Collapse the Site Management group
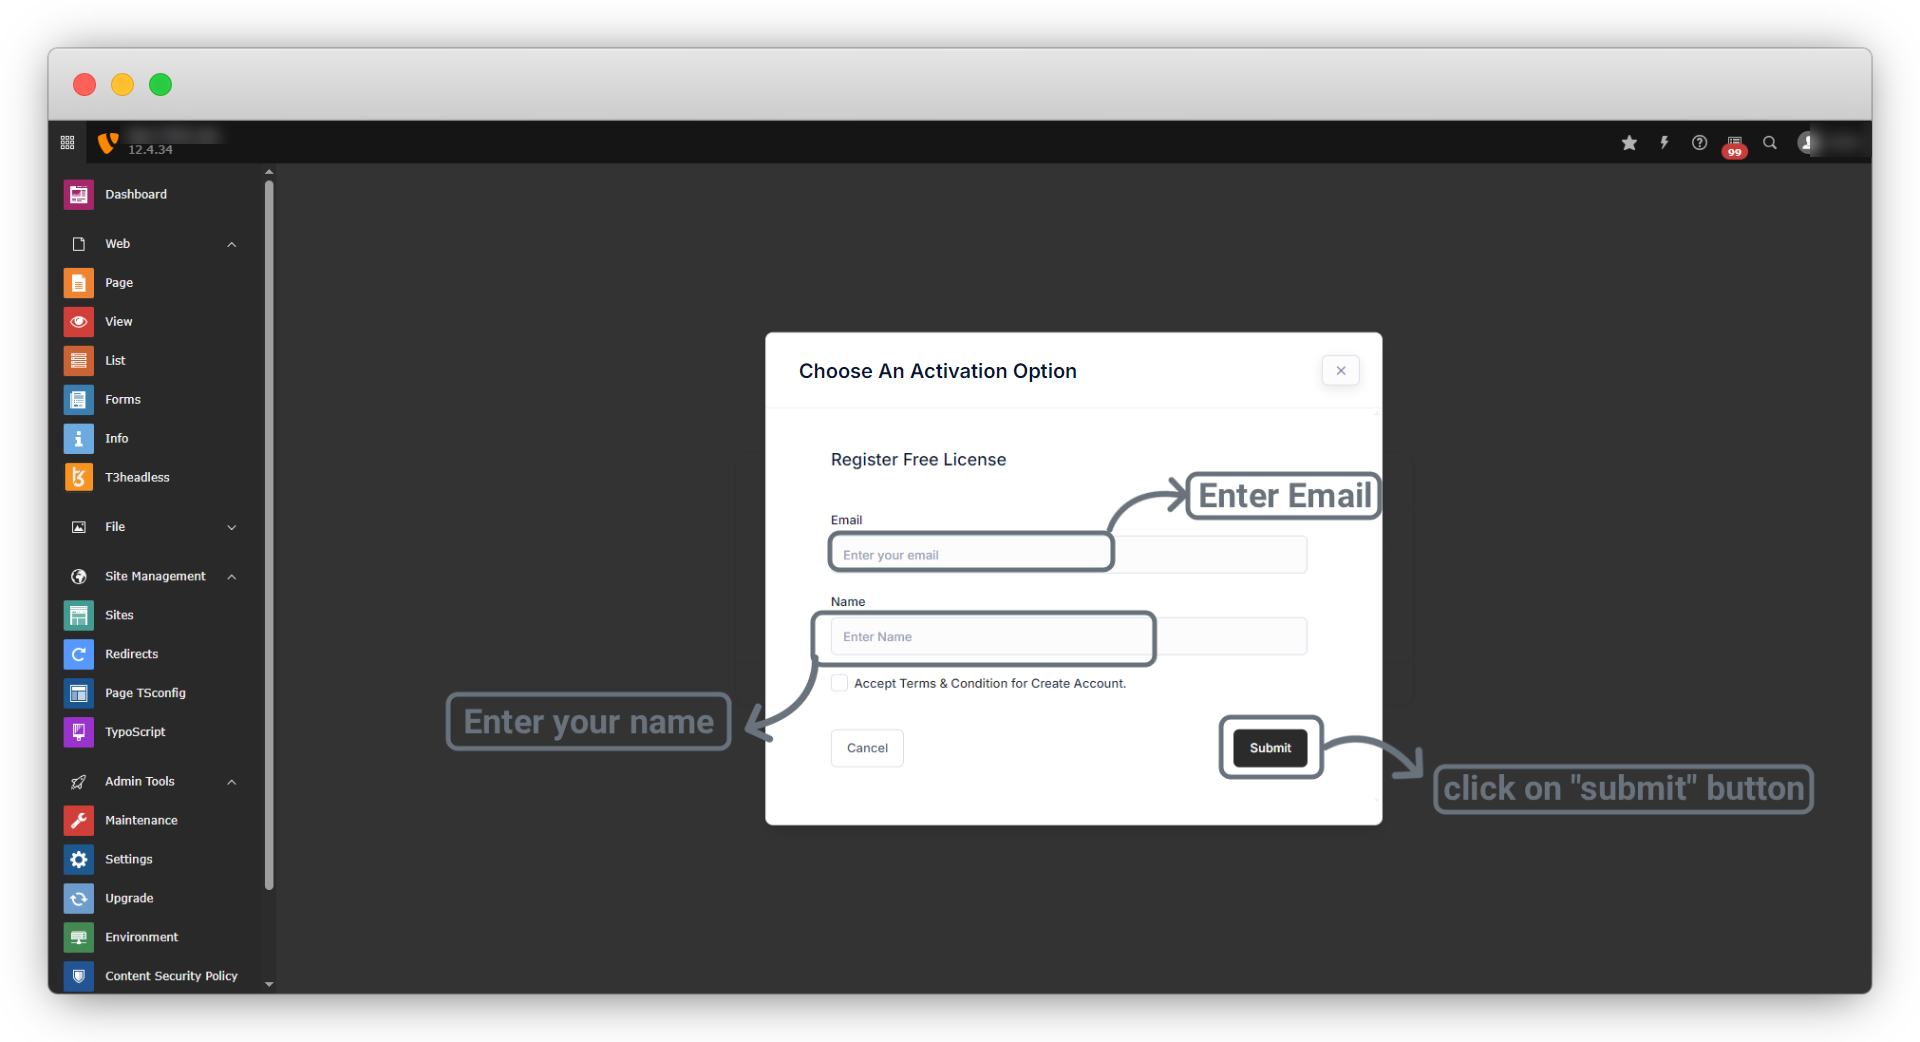 (x=232, y=577)
